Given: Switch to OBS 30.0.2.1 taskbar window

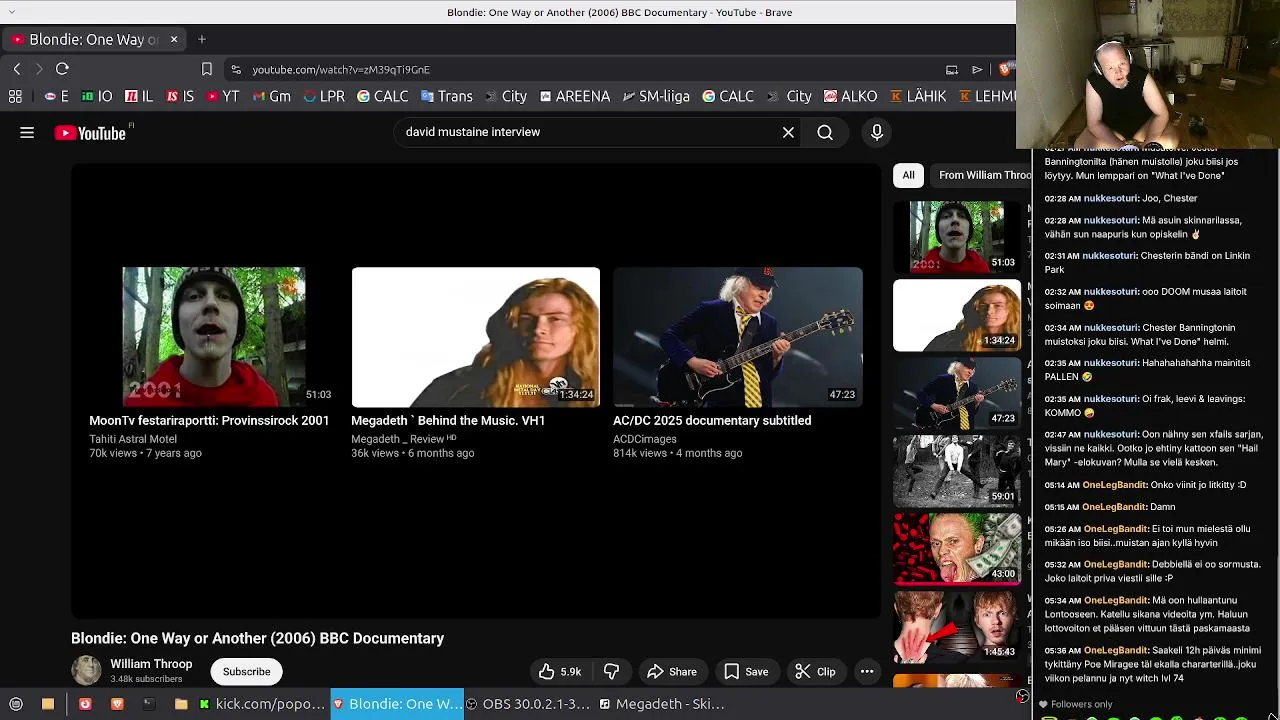Looking at the screenshot, I should [x=529, y=704].
